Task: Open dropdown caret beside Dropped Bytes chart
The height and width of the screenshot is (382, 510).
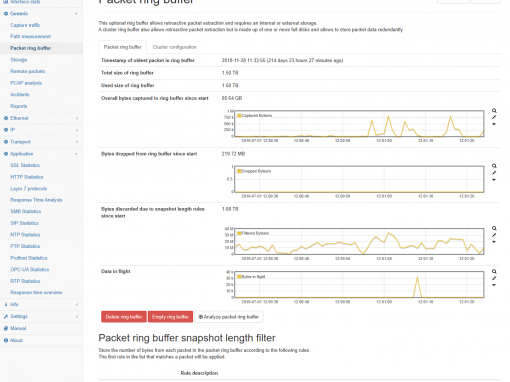Action: coord(494,180)
